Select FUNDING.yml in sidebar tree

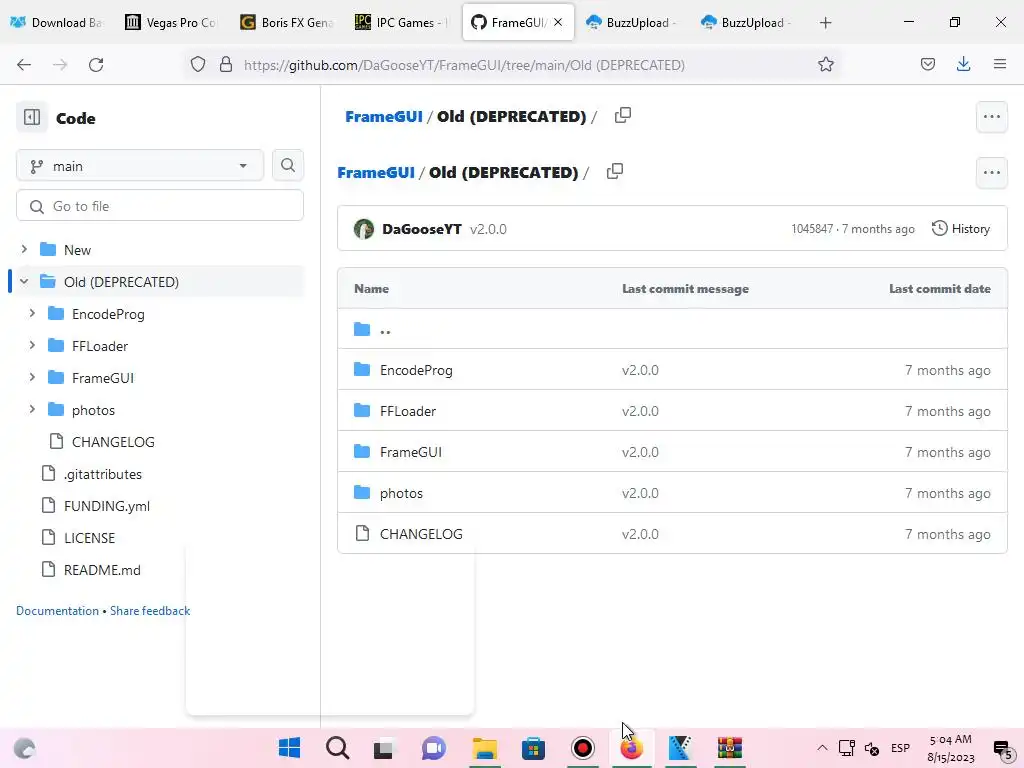tap(106, 505)
